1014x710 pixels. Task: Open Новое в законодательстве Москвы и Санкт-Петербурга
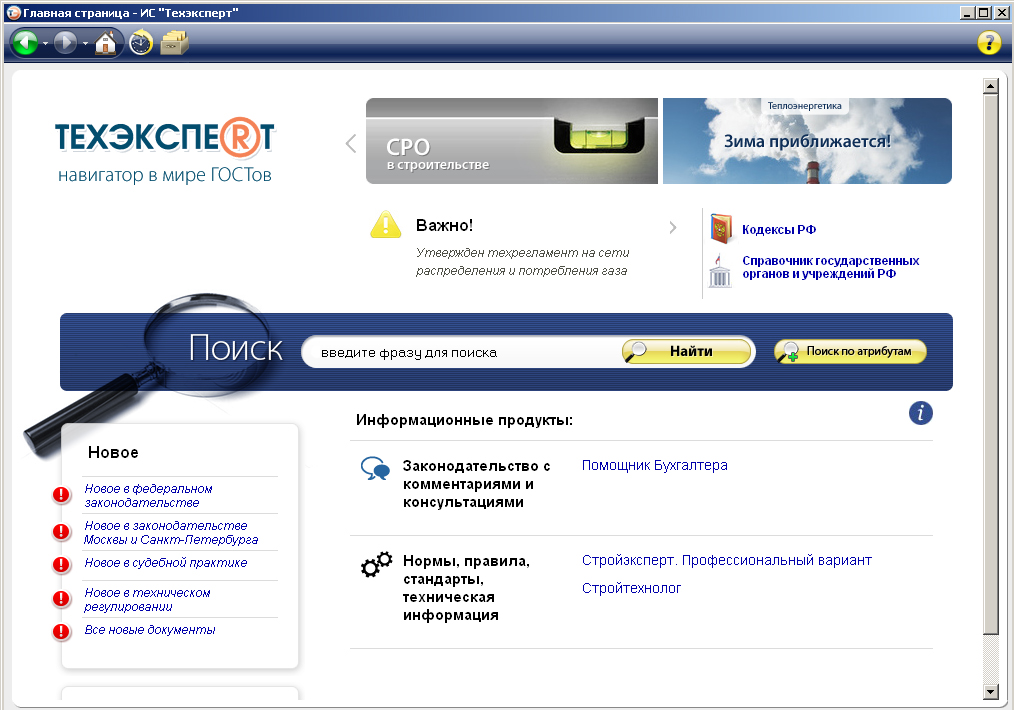(x=171, y=533)
